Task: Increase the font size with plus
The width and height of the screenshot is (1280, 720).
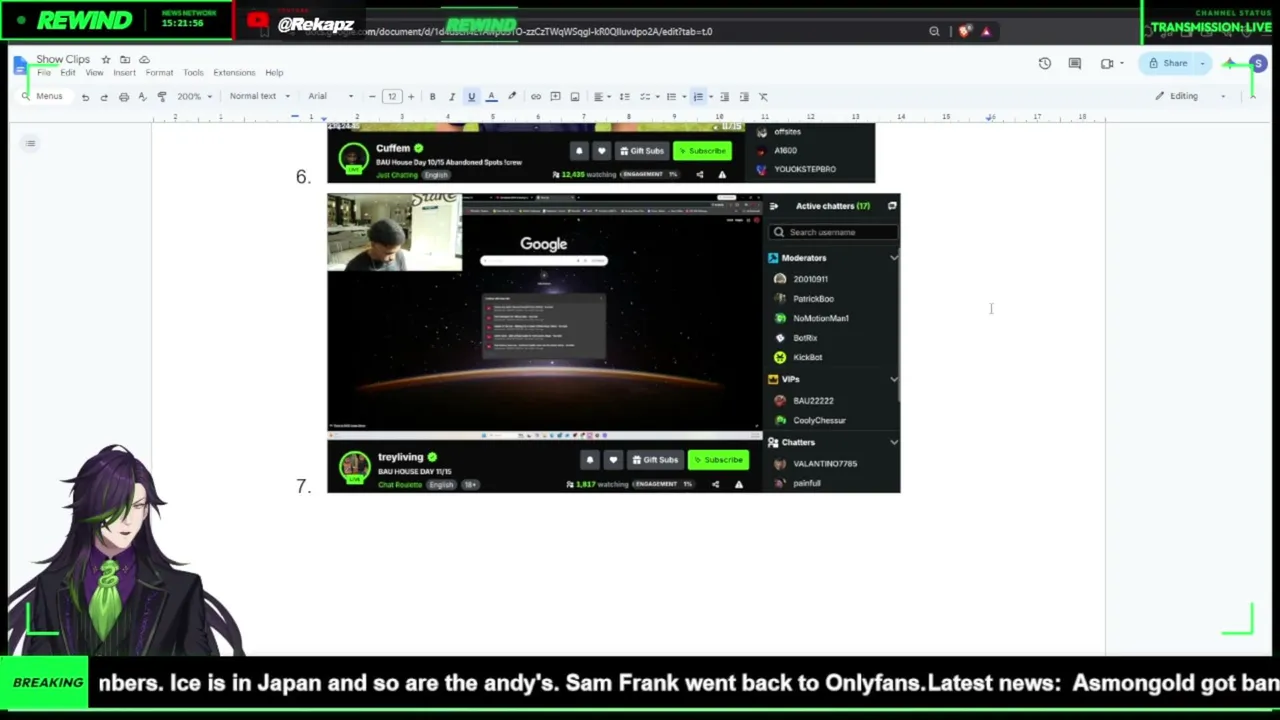Action: 410,97
